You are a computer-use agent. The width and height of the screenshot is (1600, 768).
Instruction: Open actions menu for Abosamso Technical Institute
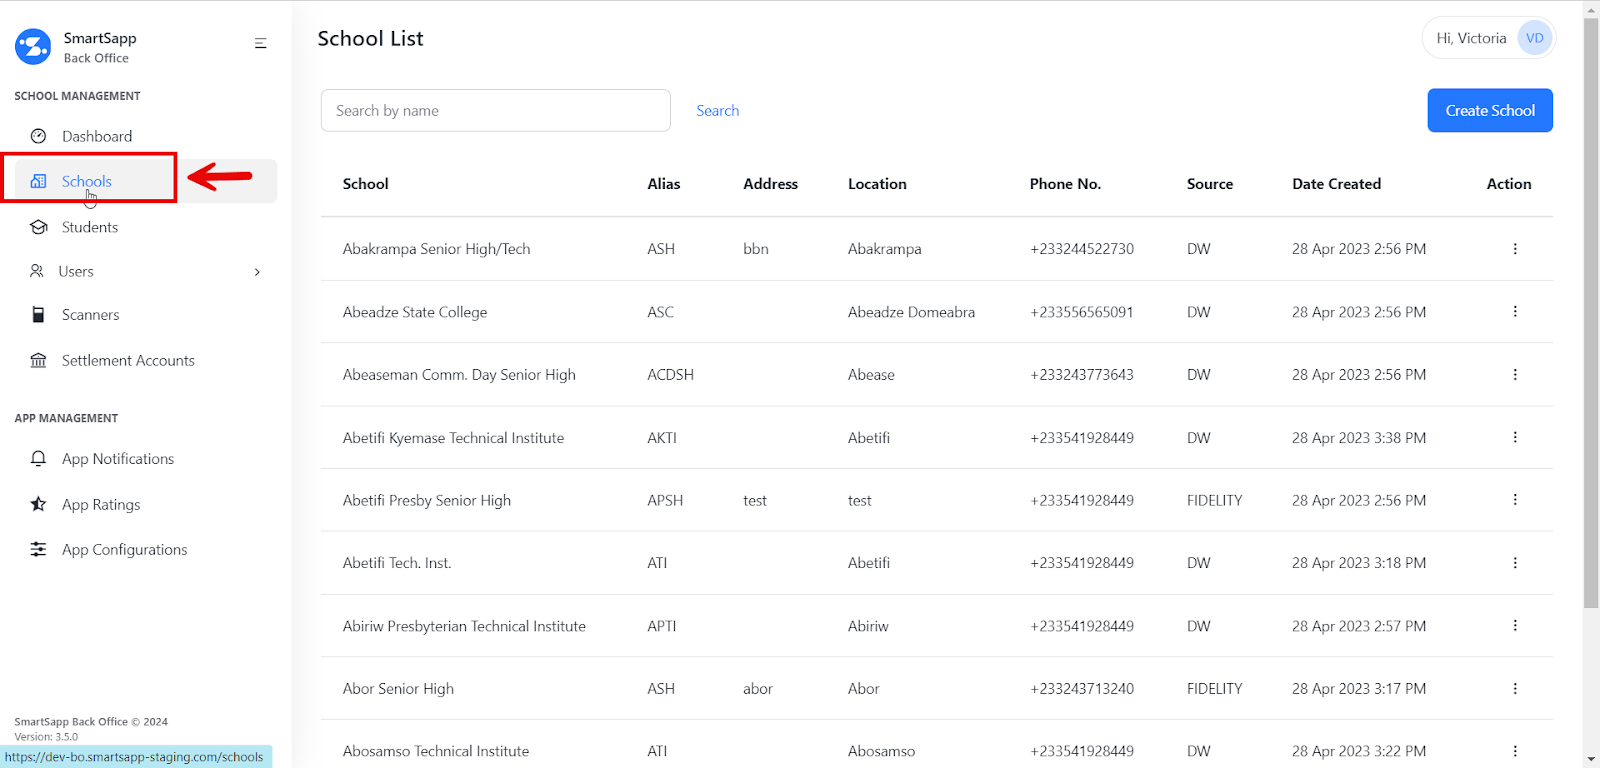(1515, 751)
